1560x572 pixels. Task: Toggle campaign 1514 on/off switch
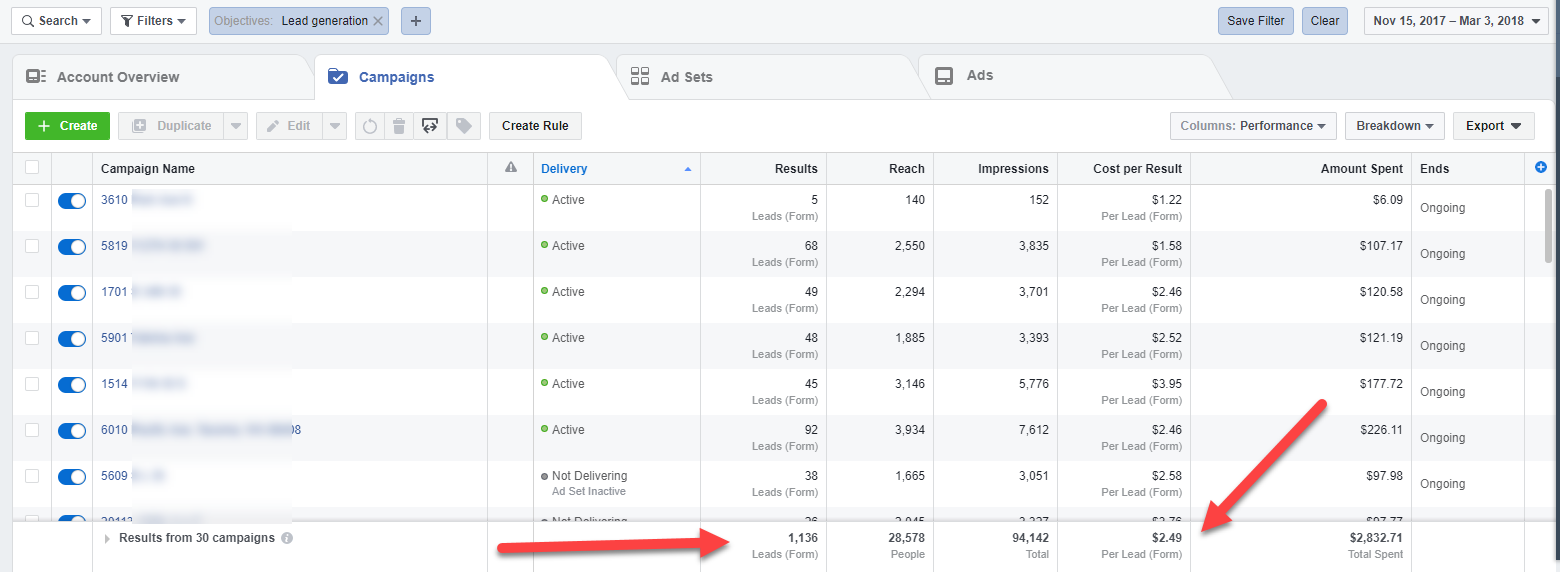[x=72, y=385]
